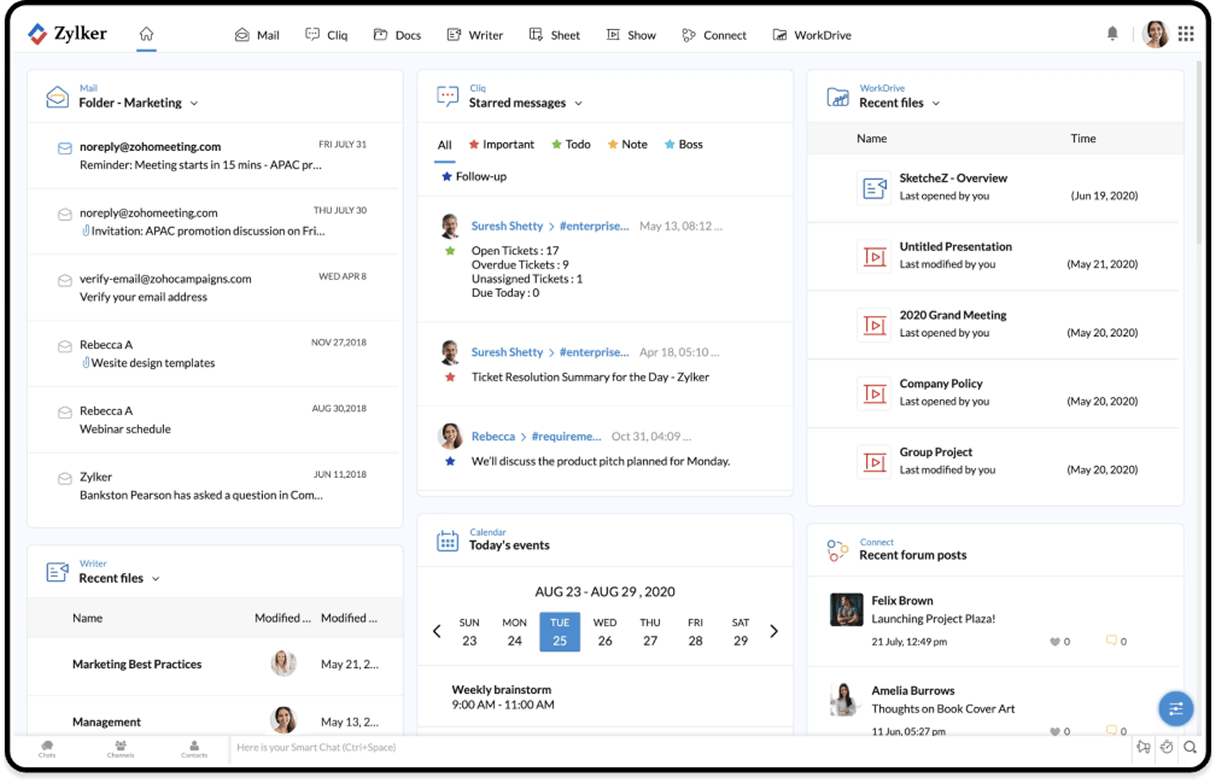Go to previous week in calendar

coord(437,631)
